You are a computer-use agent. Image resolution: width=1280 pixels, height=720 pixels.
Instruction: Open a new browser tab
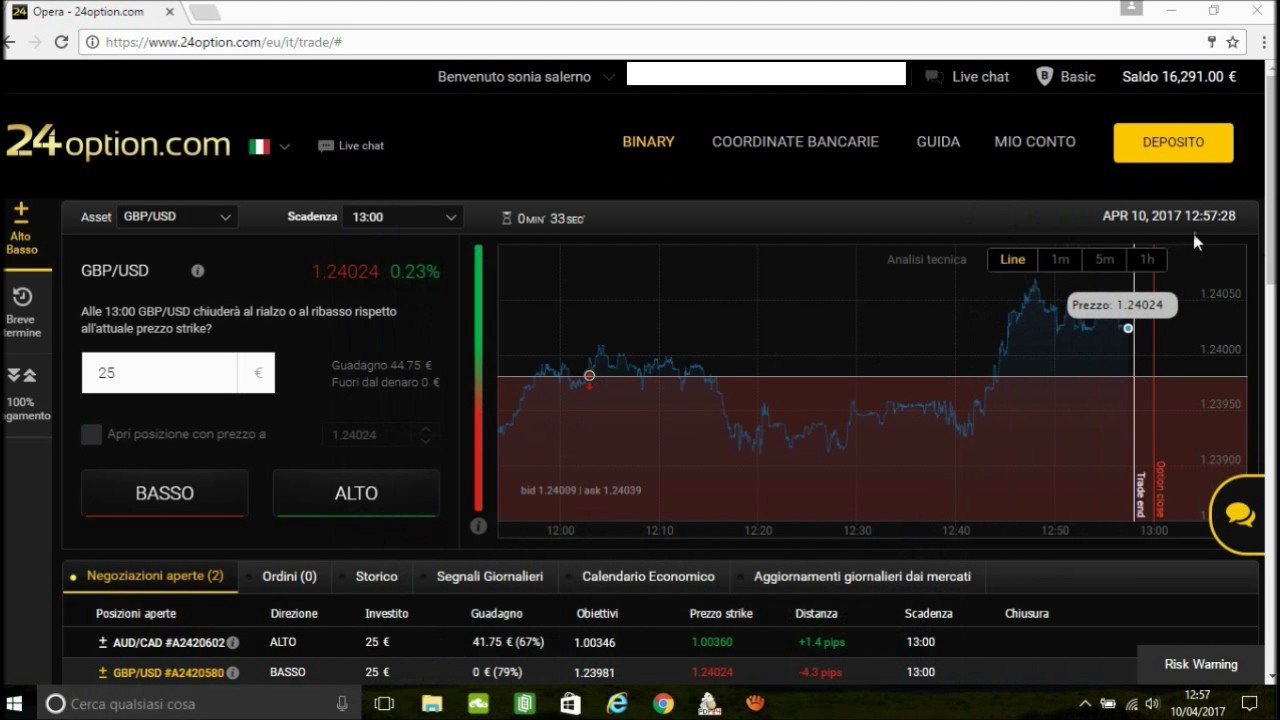[204, 12]
